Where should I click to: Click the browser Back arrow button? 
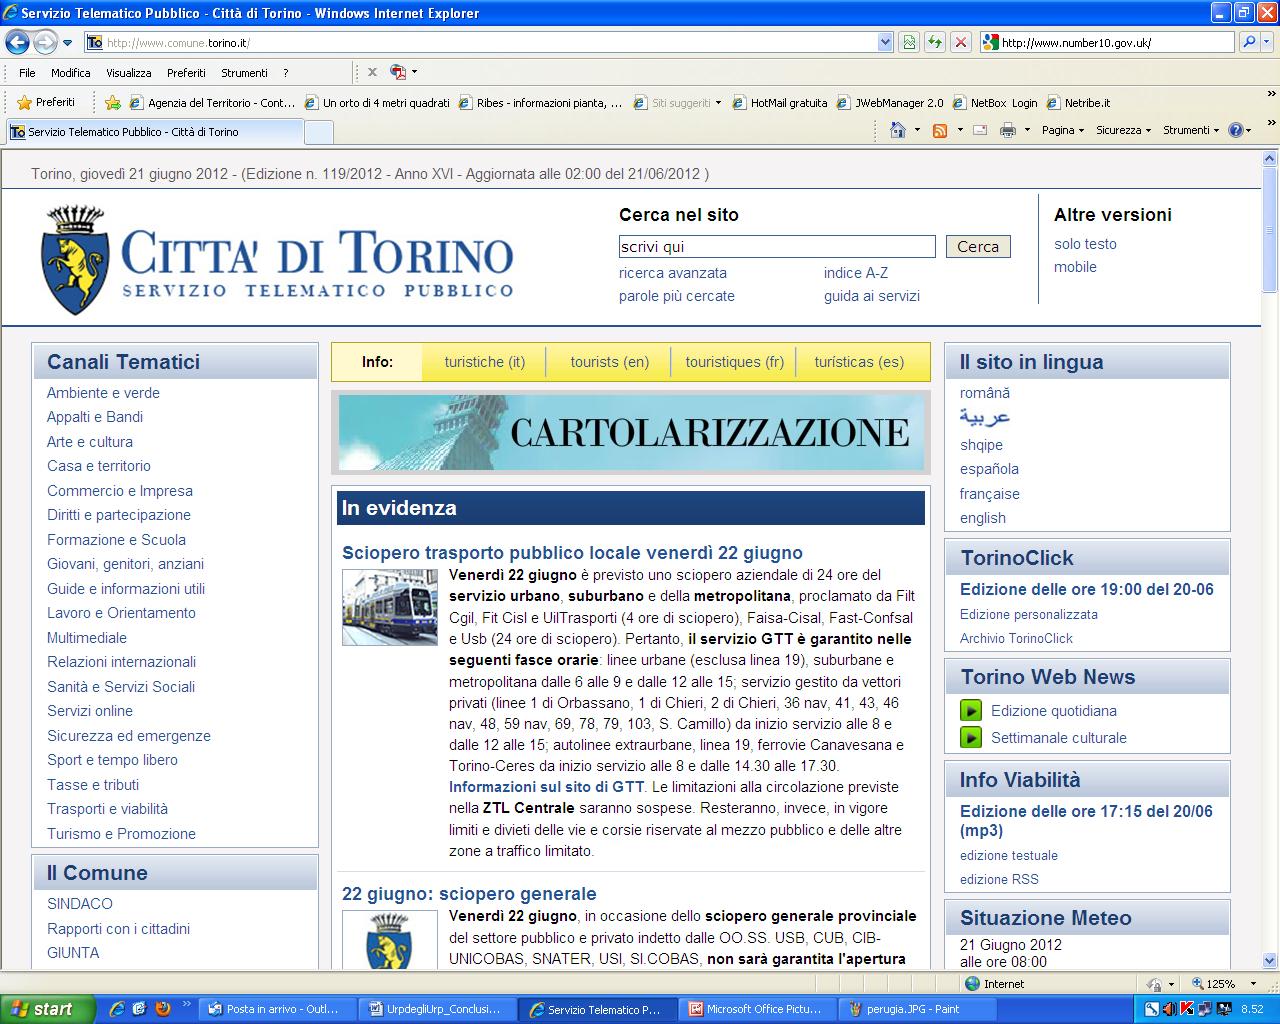tap(17, 42)
